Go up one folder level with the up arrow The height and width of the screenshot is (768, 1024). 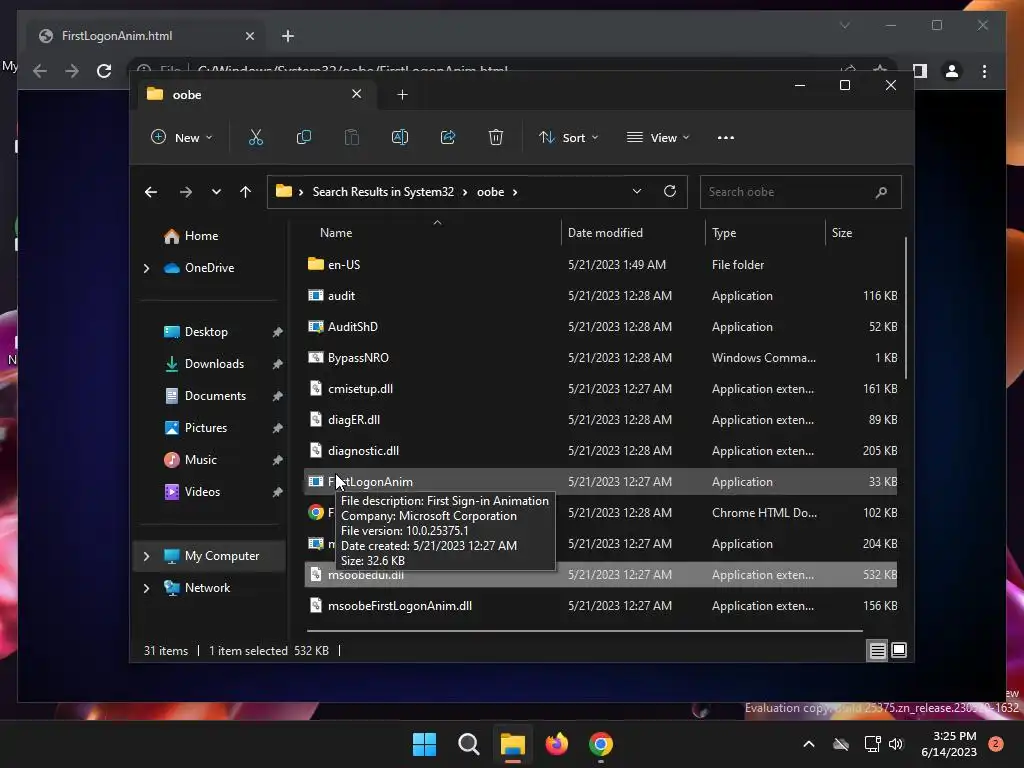click(x=246, y=192)
